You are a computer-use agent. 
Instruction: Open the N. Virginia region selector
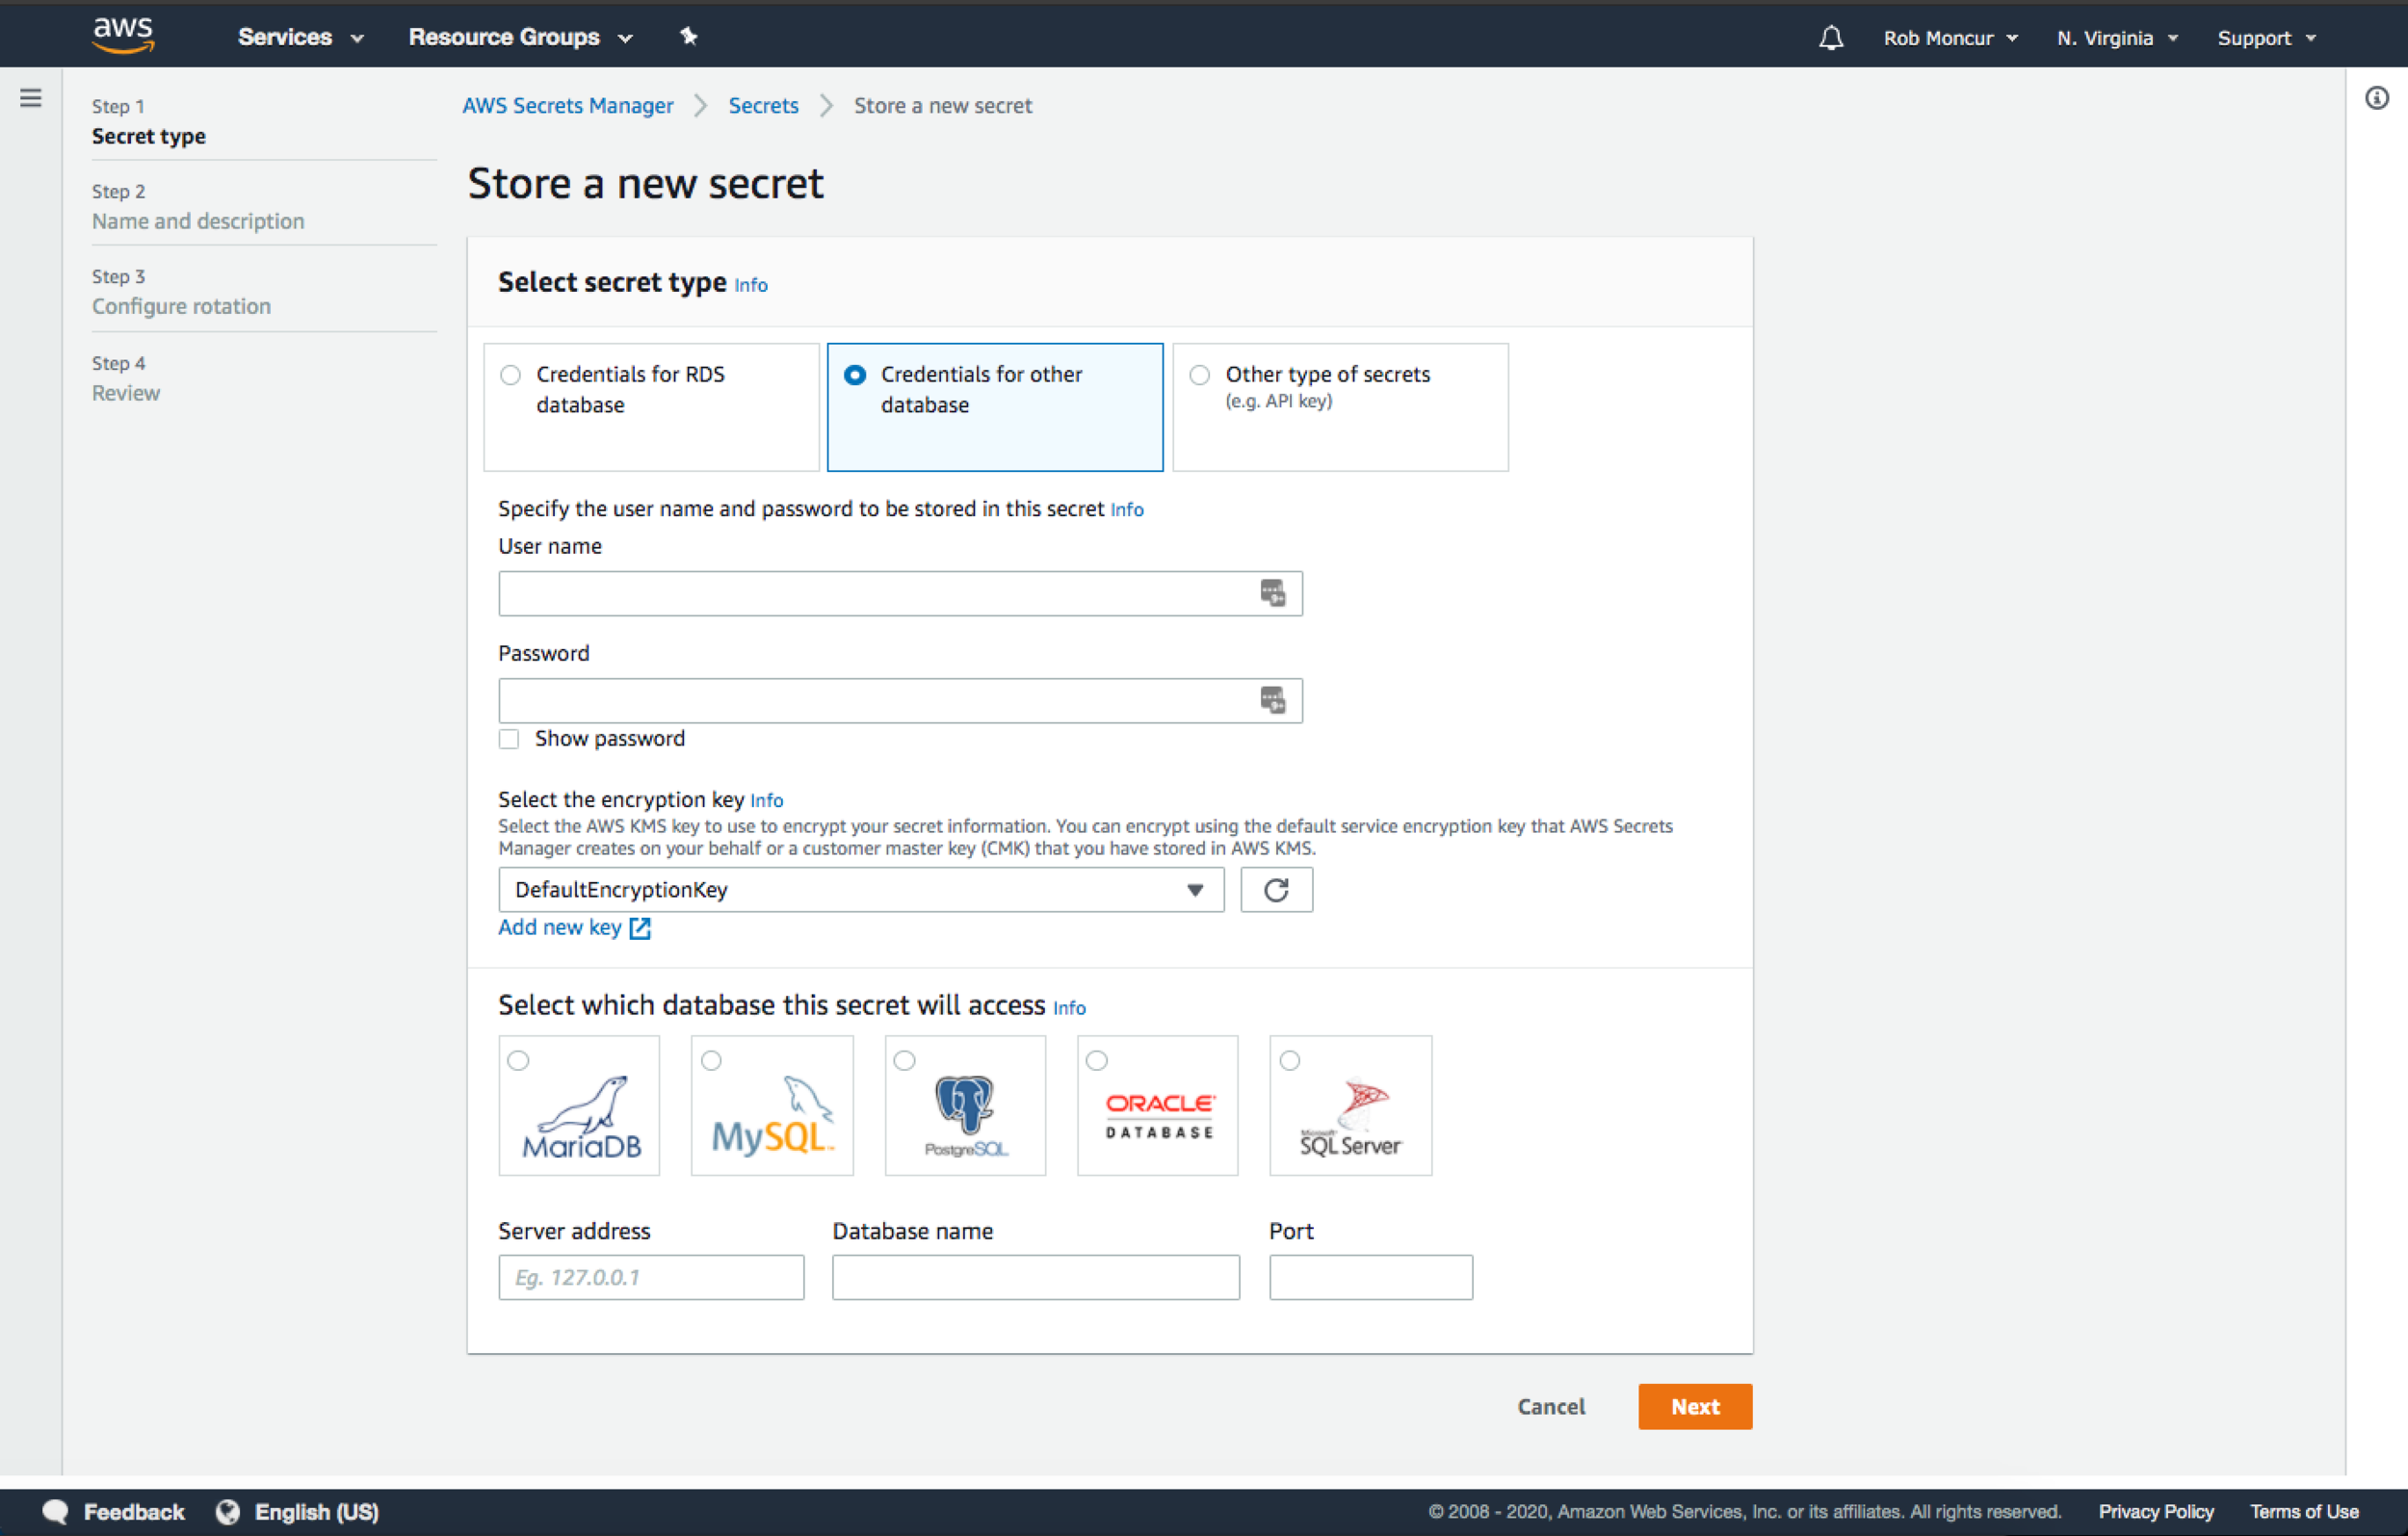[2116, 38]
